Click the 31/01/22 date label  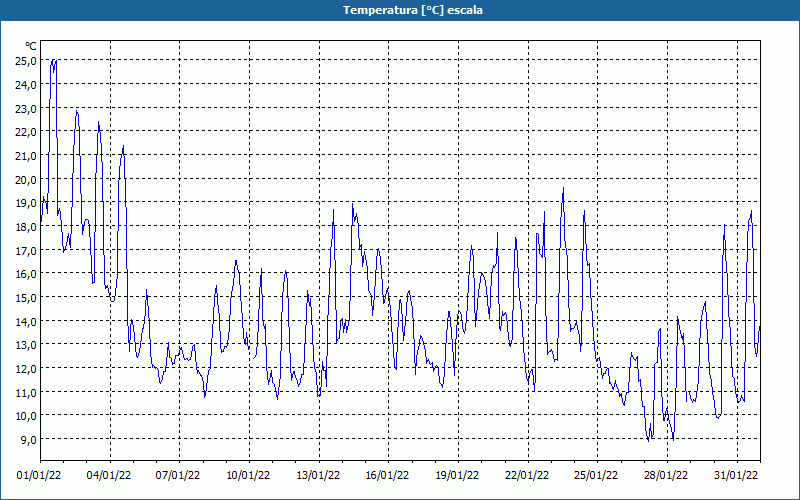736,476
